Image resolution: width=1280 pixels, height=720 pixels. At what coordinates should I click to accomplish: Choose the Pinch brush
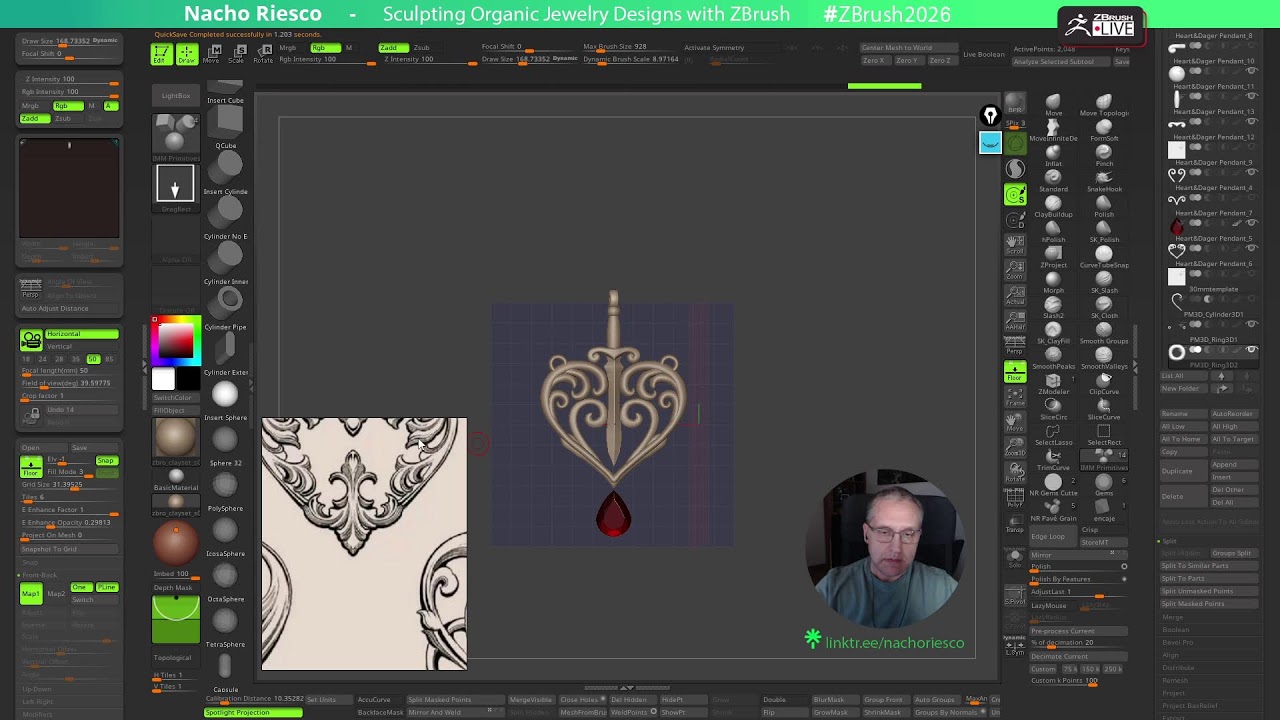pos(1104,155)
